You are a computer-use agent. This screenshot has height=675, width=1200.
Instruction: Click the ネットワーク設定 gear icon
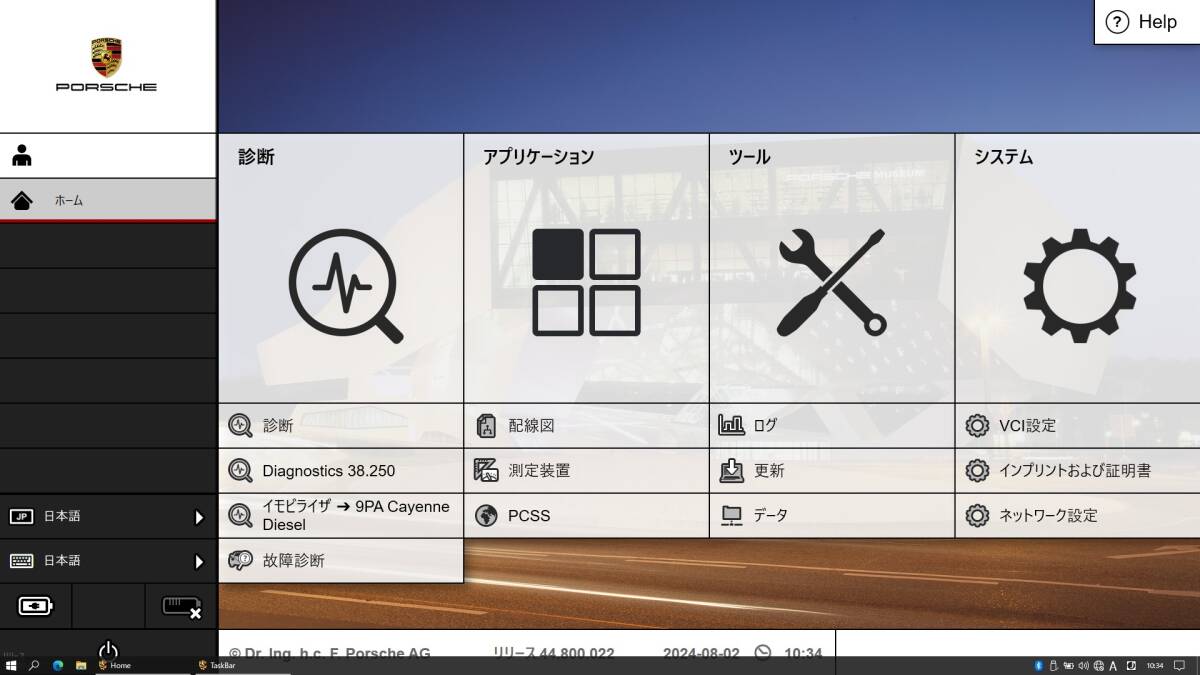coord(977,515)
